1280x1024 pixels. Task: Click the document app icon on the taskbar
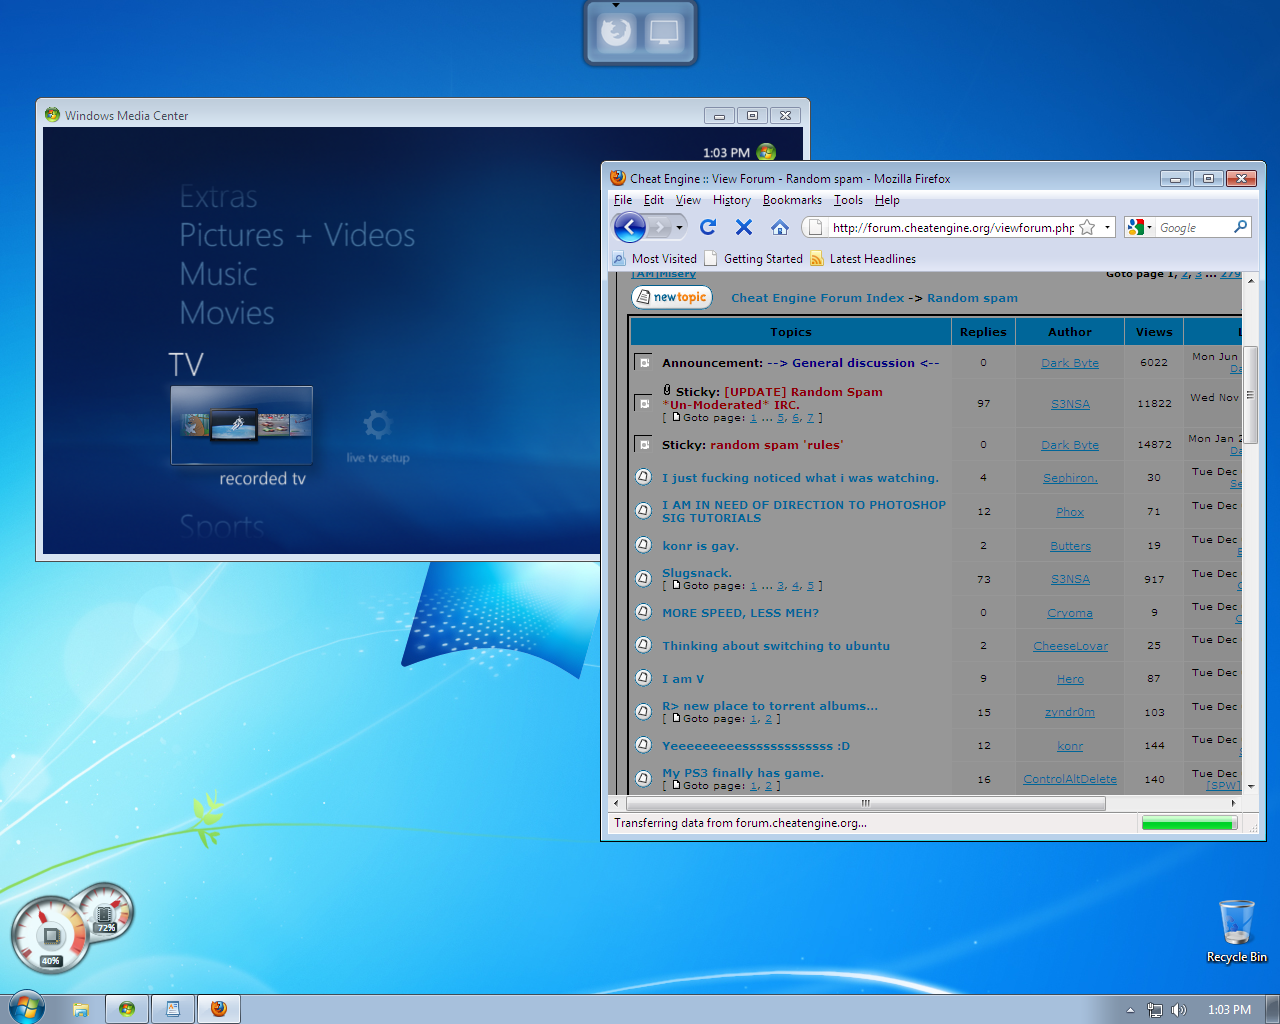tap(173, 1009)
